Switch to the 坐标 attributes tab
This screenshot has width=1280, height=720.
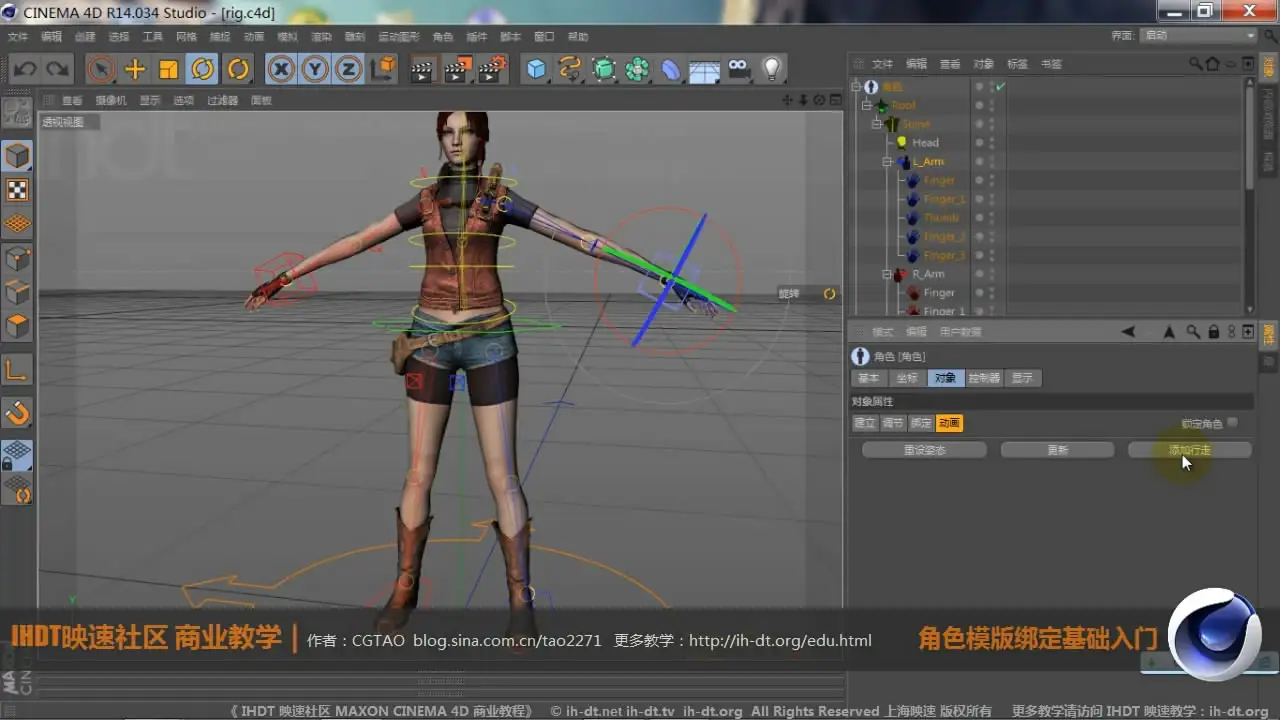907,378
